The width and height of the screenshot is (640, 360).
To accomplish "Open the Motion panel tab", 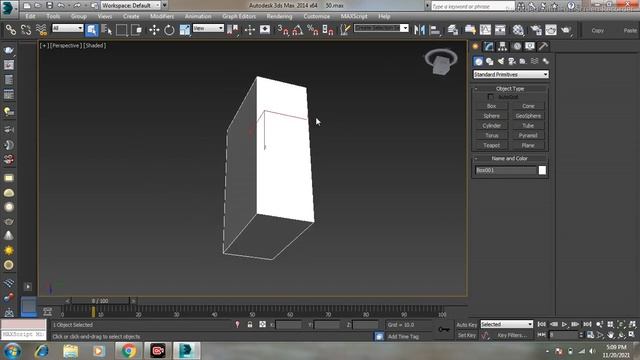I will [517, 46].
